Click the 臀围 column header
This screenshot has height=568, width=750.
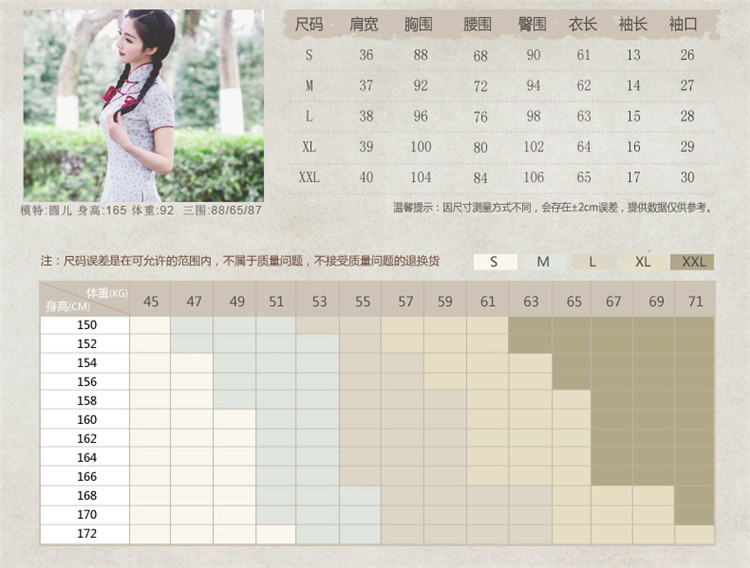pyautogui.click(x=533, y=24)
